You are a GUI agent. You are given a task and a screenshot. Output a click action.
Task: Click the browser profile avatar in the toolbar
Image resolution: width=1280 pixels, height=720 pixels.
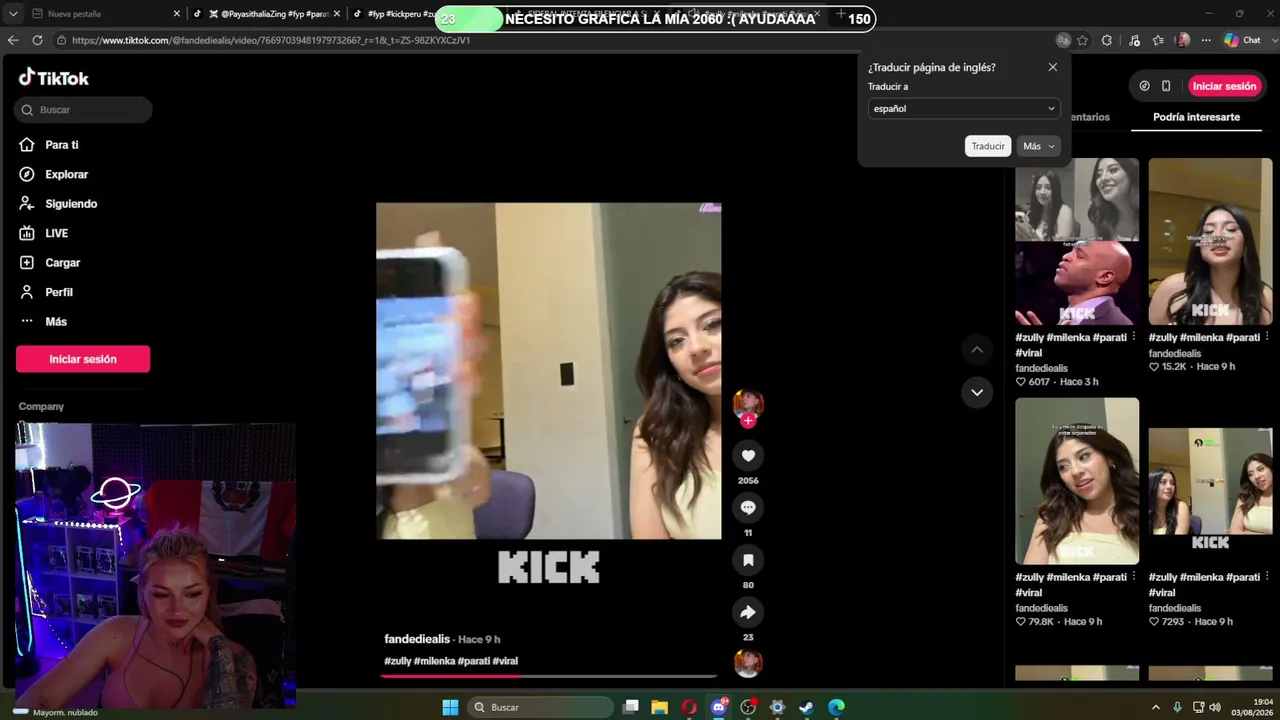pyautogui.click(x=1184, y=40)
